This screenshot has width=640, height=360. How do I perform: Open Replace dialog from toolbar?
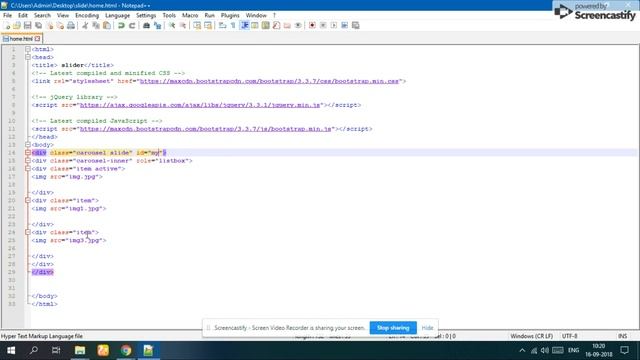(158, 25)
